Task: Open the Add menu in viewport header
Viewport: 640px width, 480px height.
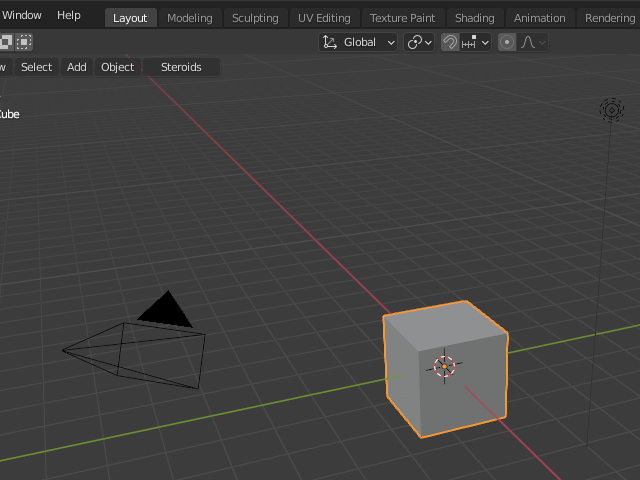Action: [77, 67]
